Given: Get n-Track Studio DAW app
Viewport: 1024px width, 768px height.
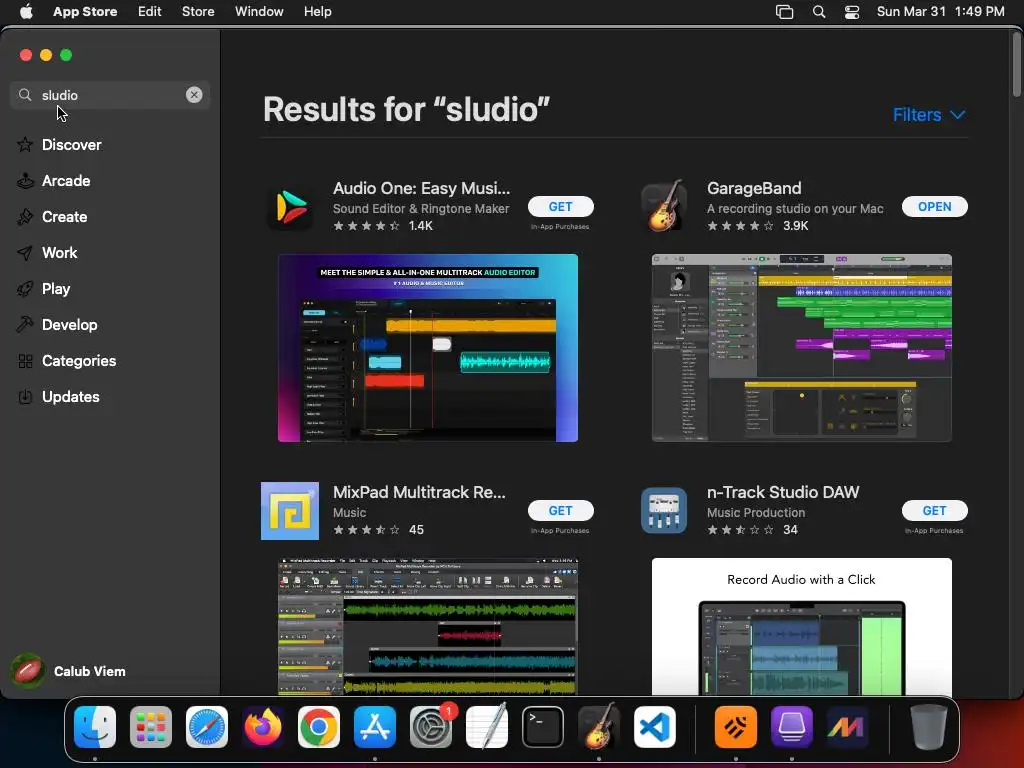Looking at the screenshot, I should point(935,511).
